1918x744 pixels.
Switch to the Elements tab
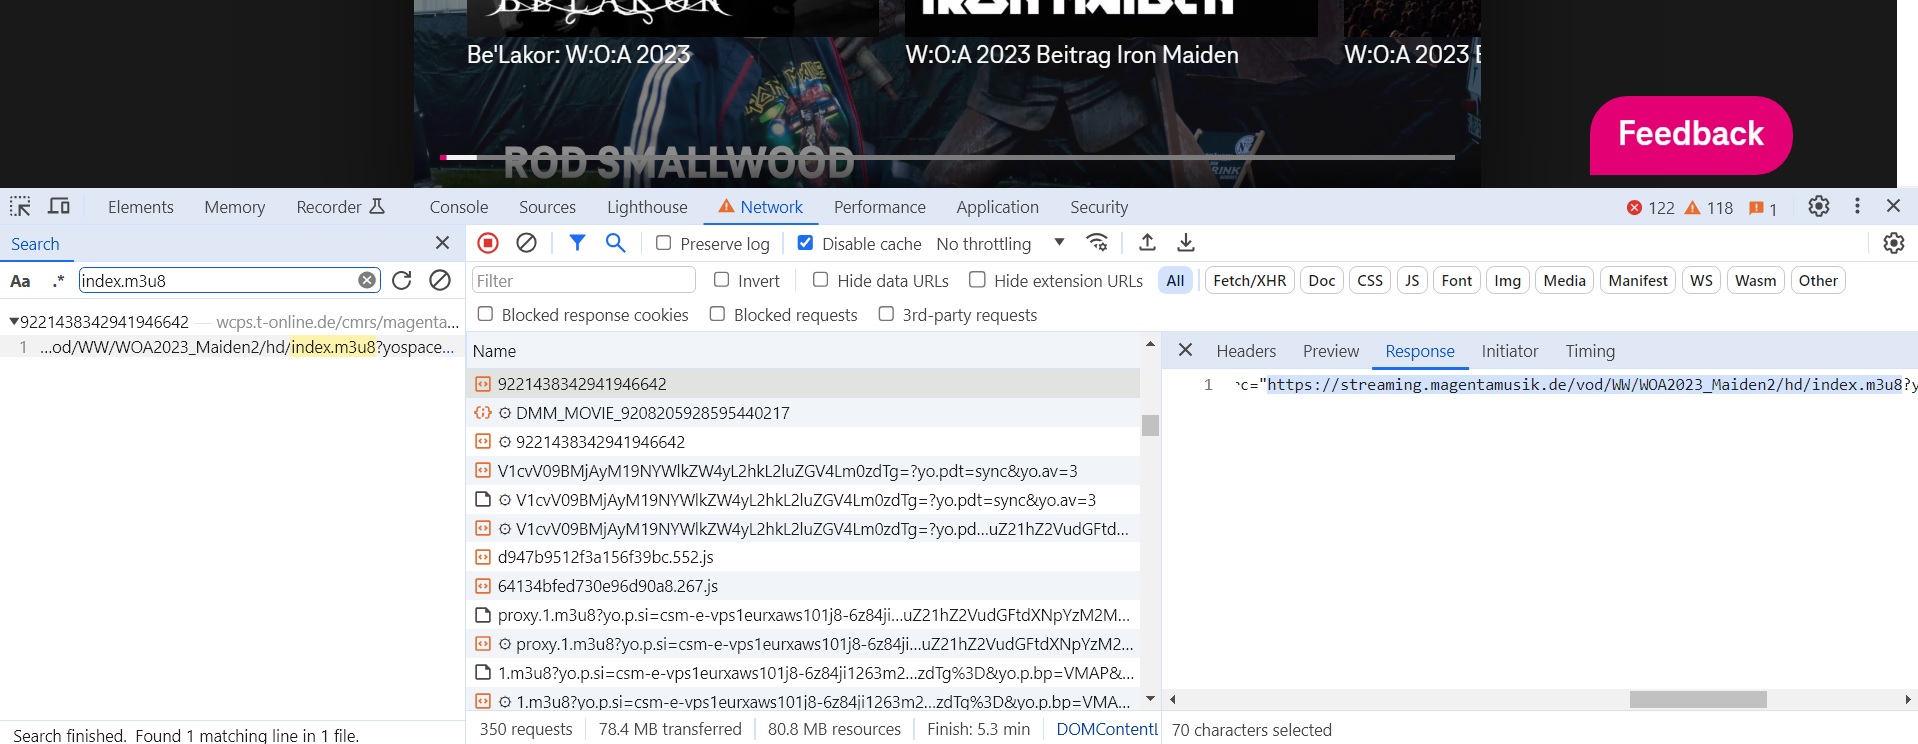(141, 207)
